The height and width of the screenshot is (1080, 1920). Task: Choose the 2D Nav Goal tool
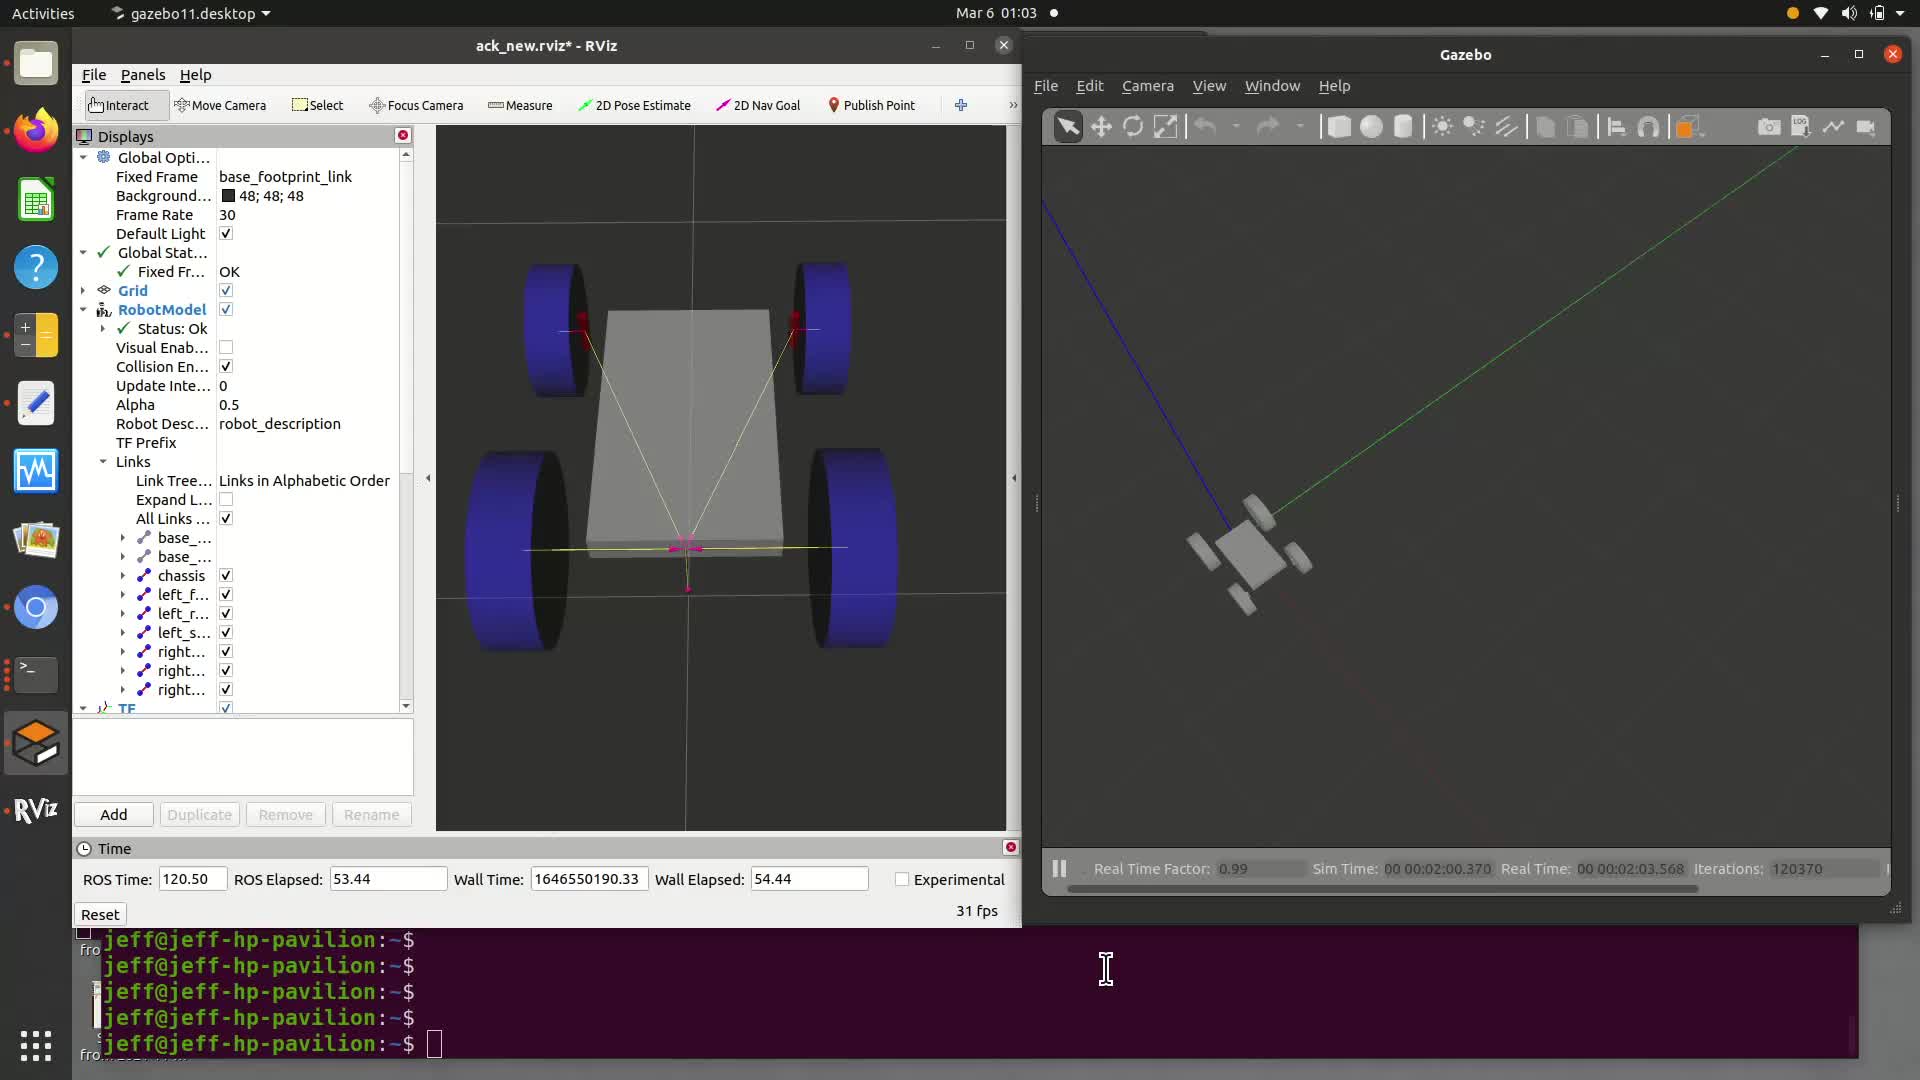pyautogui.click(x=758, y=105)
